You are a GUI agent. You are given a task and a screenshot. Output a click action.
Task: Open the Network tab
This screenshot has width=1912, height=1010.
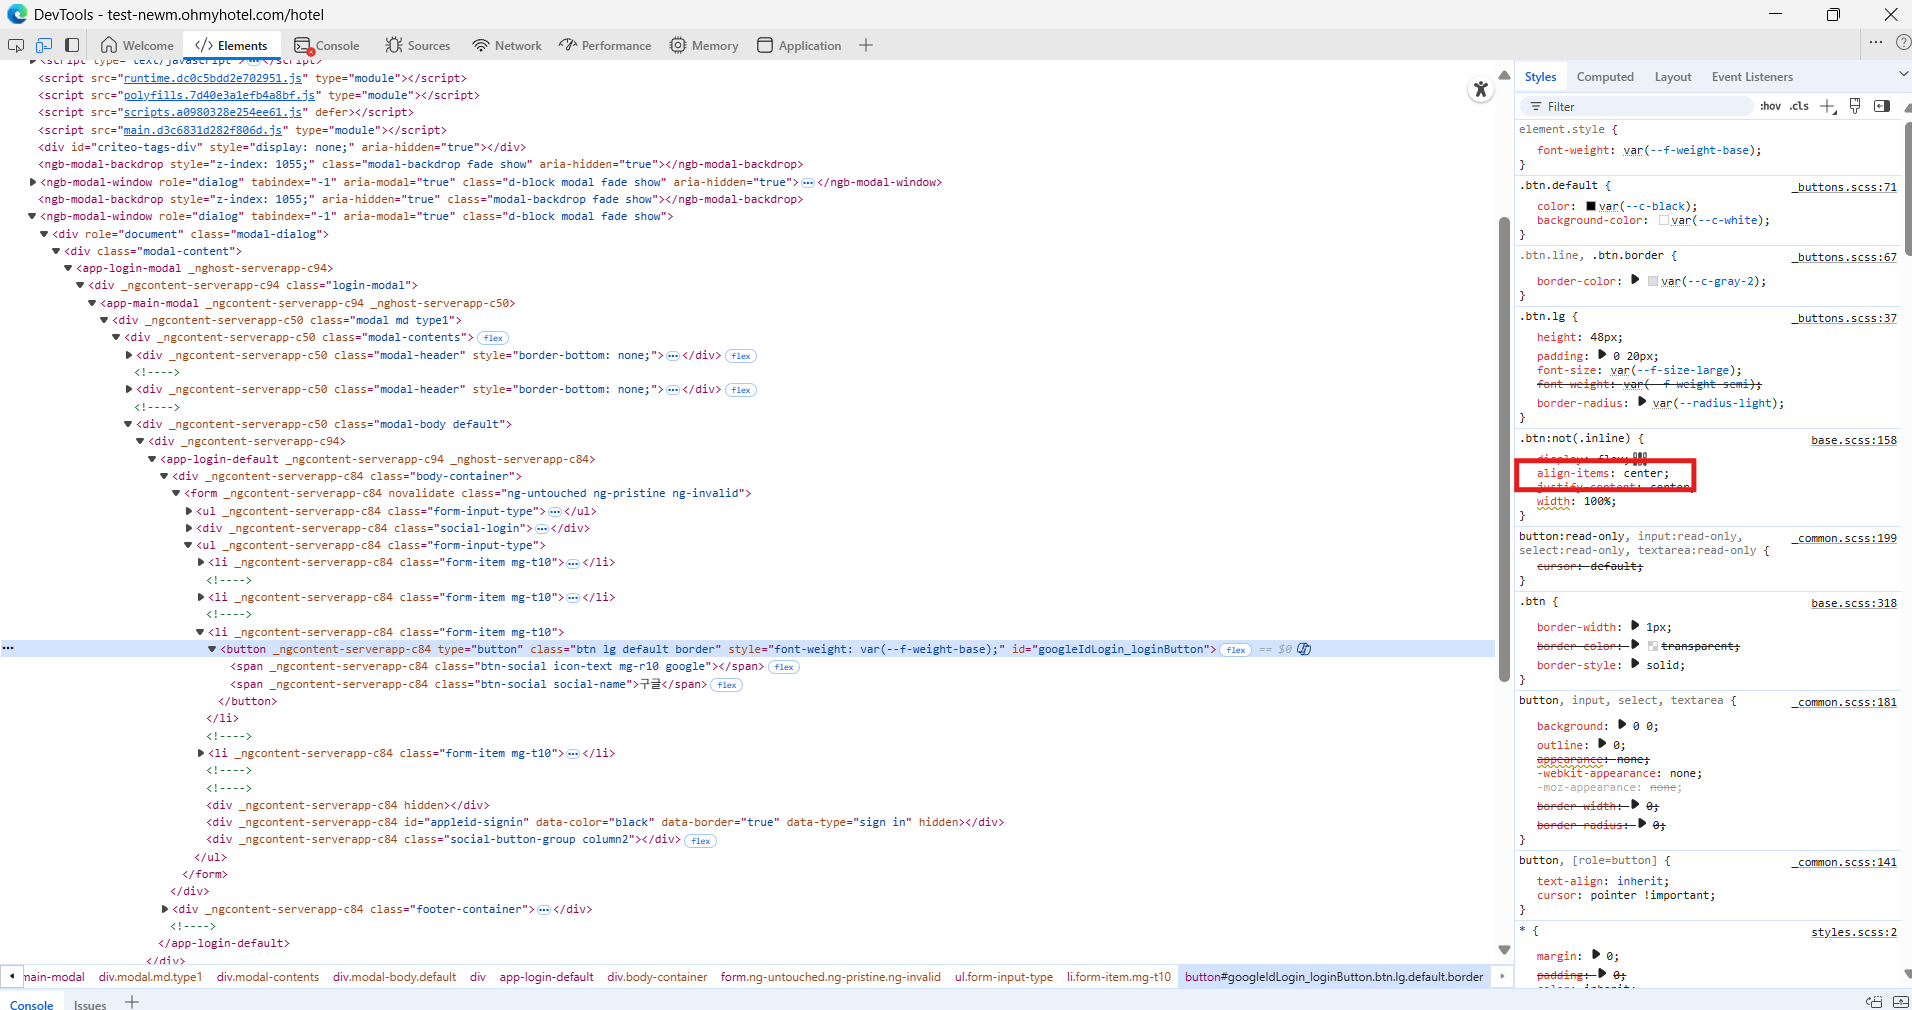pyautogui.click(x=507, y=45)
